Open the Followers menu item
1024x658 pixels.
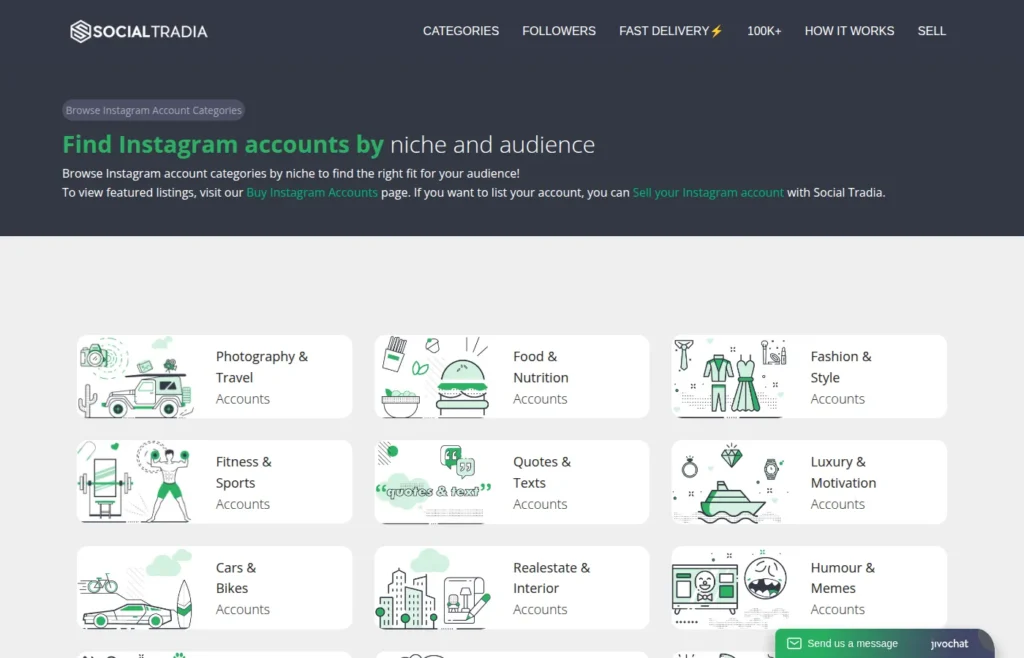click(558, 31)
